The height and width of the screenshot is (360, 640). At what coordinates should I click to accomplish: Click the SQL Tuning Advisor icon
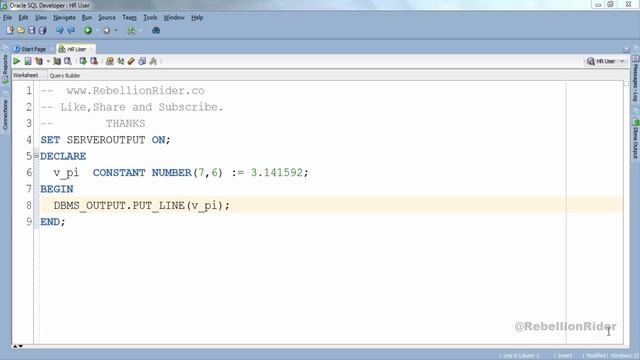(68, 61)
